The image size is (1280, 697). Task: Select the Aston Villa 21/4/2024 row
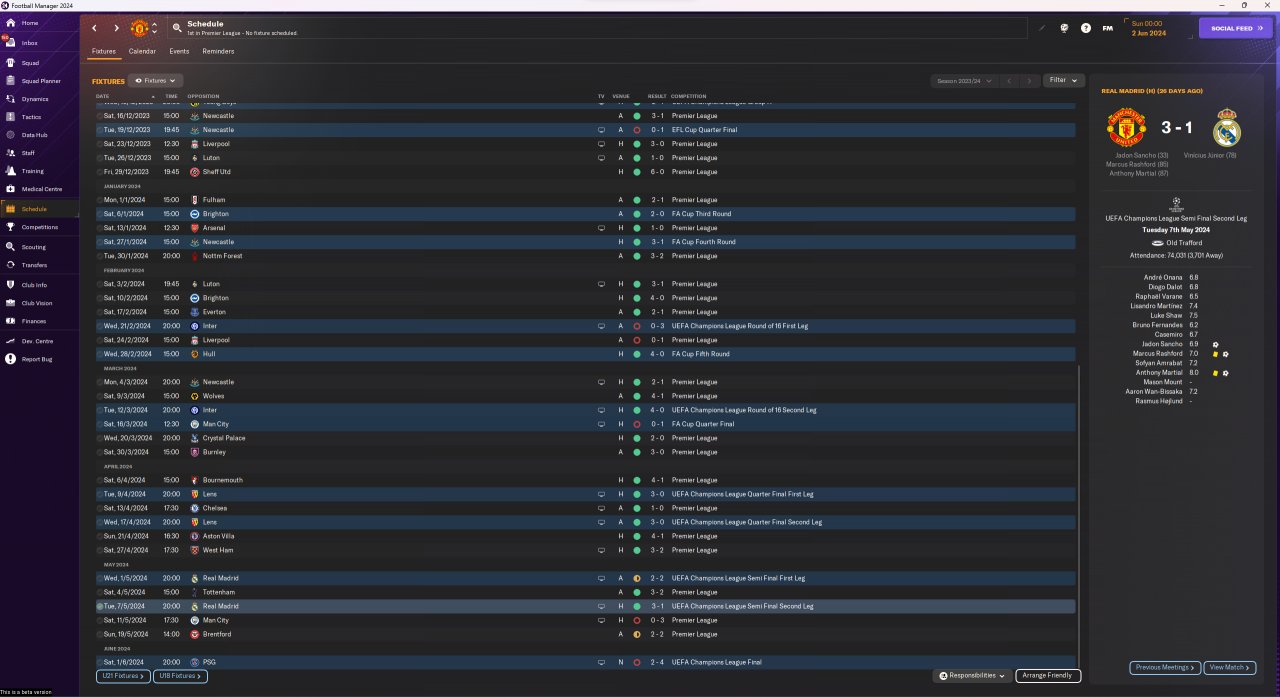(x=586, y=536)
